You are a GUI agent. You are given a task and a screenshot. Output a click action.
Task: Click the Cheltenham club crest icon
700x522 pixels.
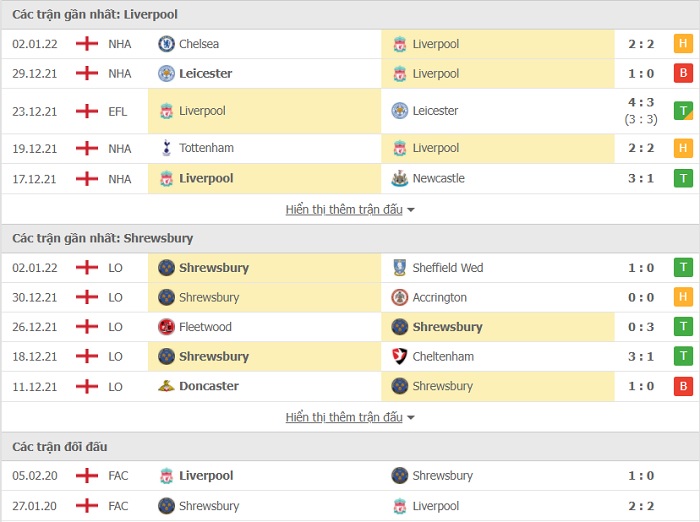pyautogui.click(x=400, y=356)
